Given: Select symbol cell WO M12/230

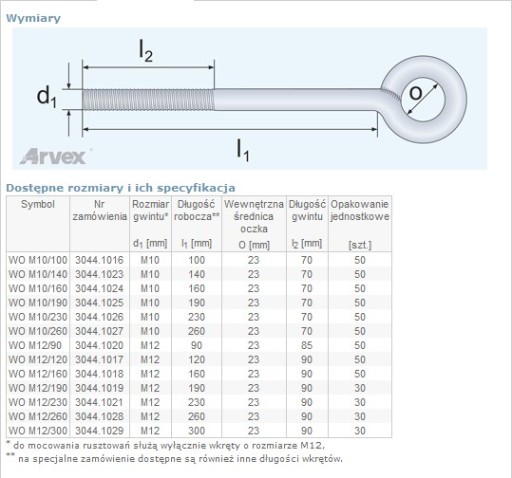Looking at the screenshot, I should 38,402.
